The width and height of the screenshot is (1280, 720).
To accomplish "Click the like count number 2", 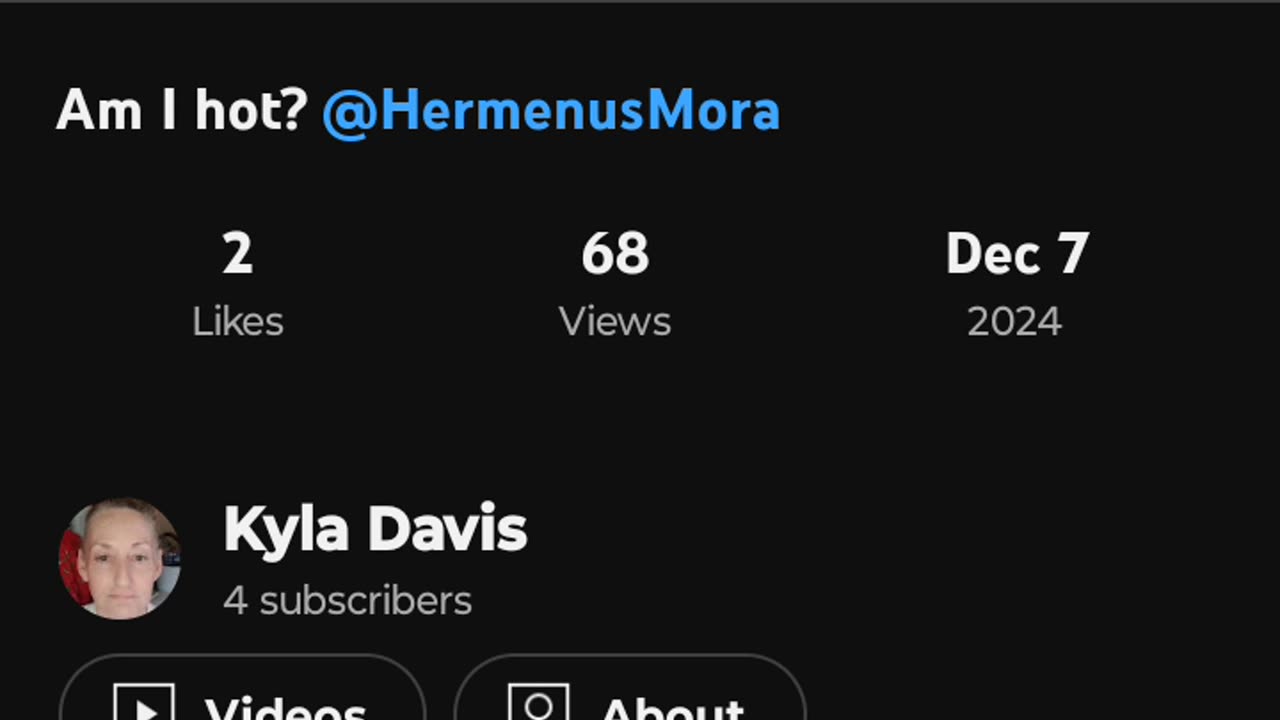I will [238, 254].
